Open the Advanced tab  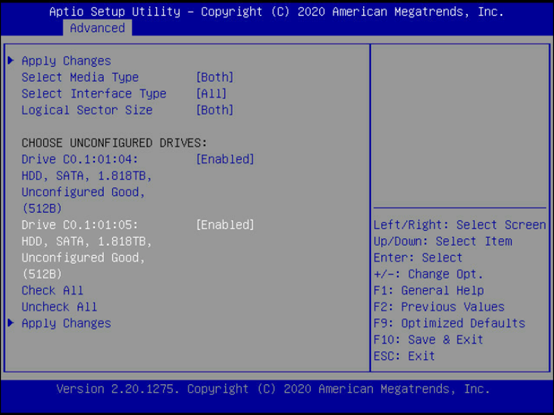(98, 28)
